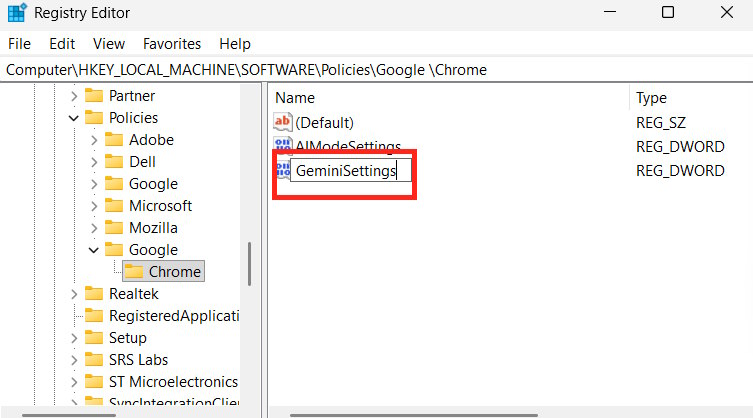Expand the Adobe key chevron
This screenshot has height=418, width=753.
click(x=94, y=140)
